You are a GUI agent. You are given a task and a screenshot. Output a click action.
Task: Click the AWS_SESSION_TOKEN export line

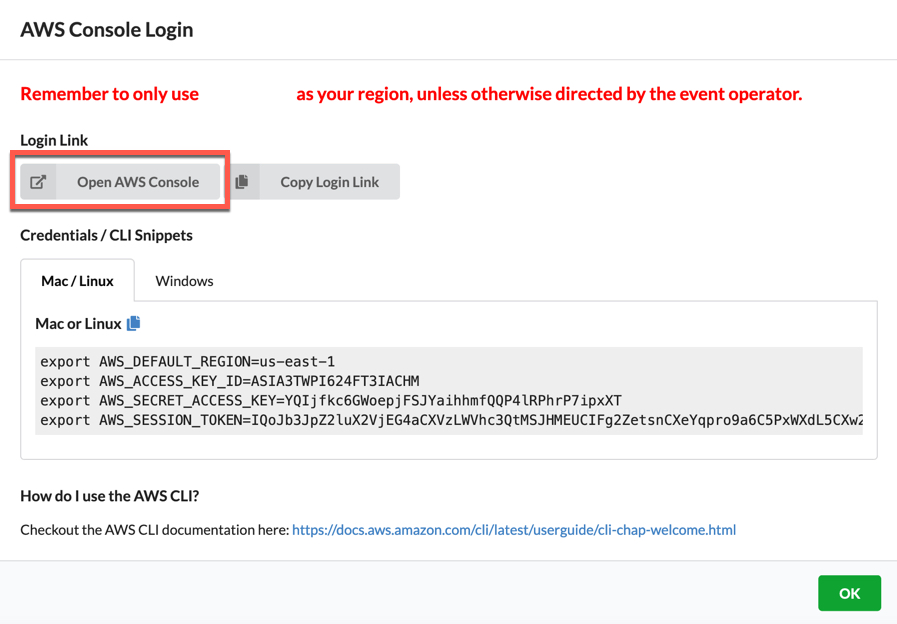click(450, 420)
